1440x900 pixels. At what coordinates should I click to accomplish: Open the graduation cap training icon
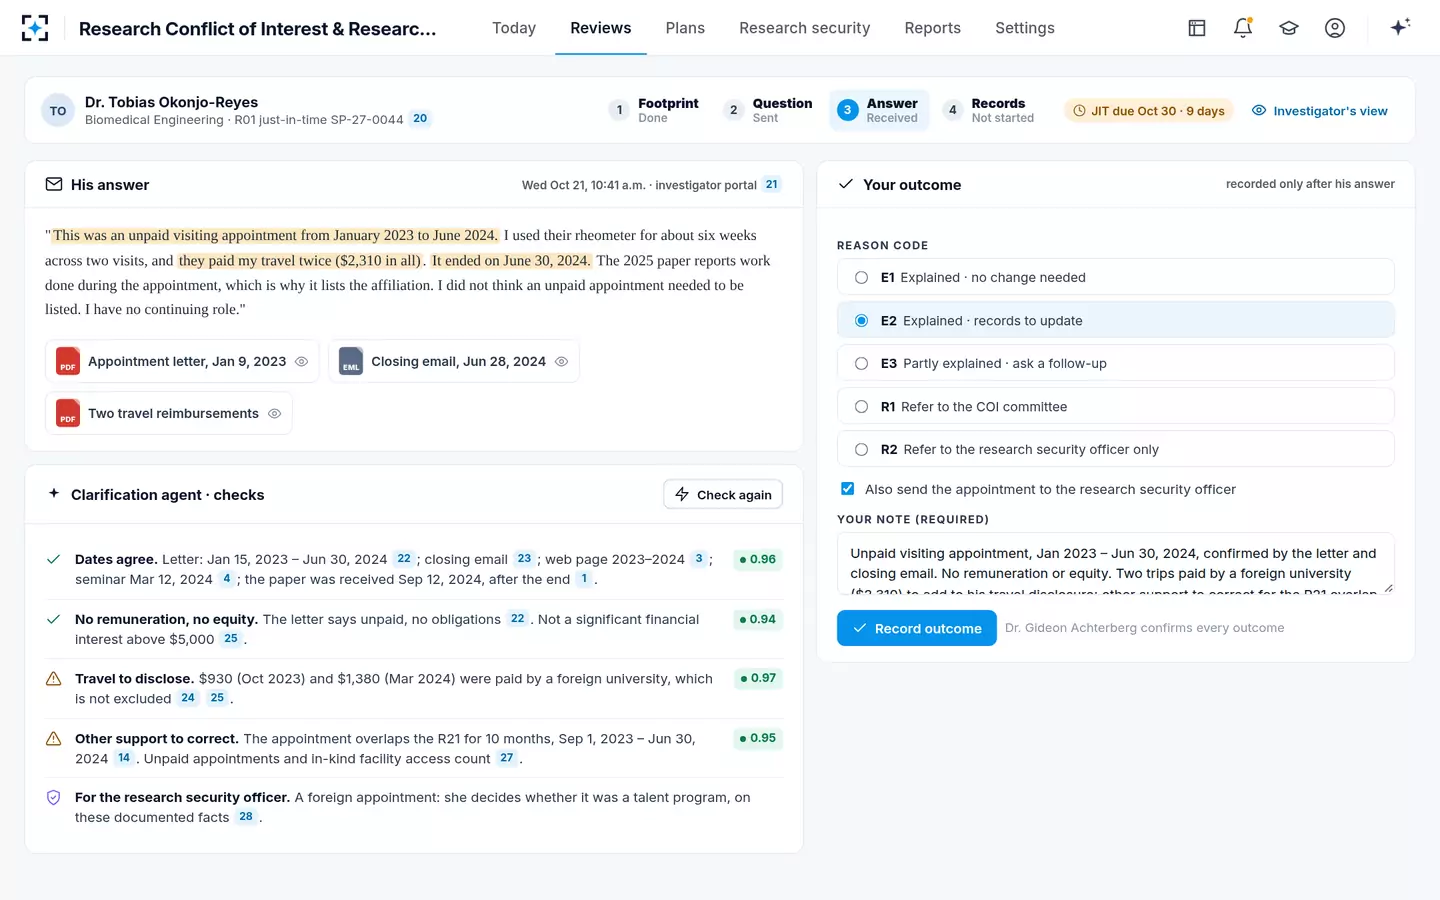[x=1289, y=28]
